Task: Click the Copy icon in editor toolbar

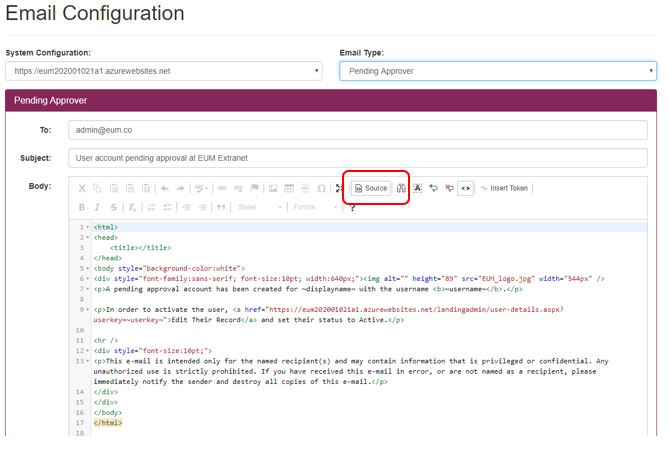Action: 97,188
